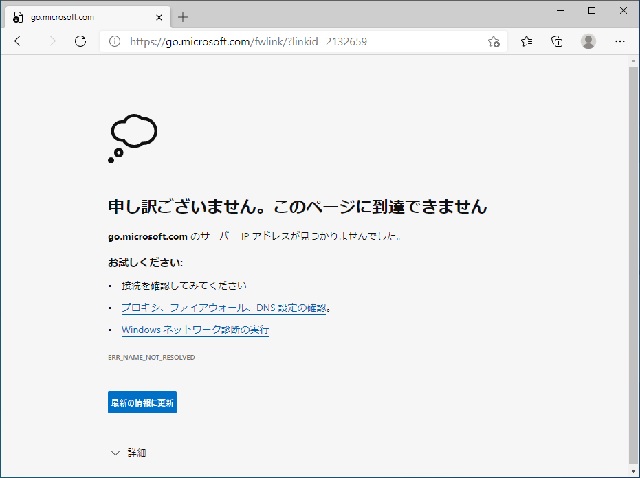Click the お試しください label

(x=145, y=262)
